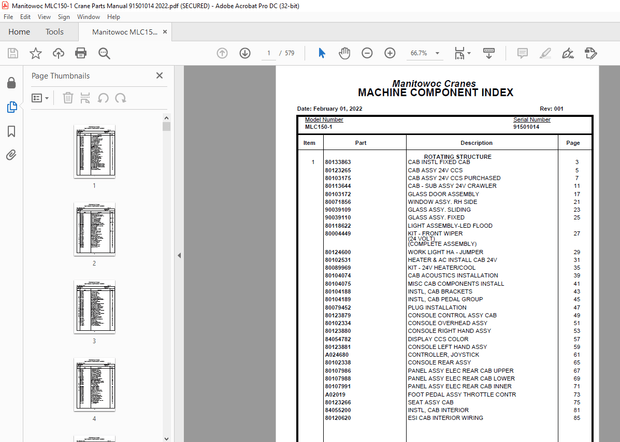Zoom in with plus button
The image size is (620, 442).
tap(390, 53)
